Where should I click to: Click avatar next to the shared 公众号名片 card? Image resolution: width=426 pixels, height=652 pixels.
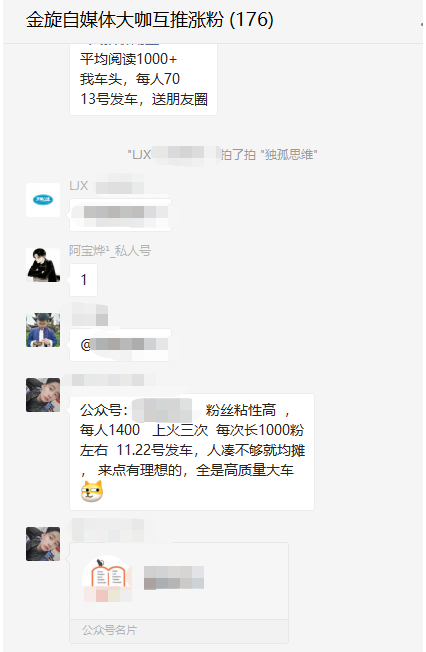coord(43,544)
